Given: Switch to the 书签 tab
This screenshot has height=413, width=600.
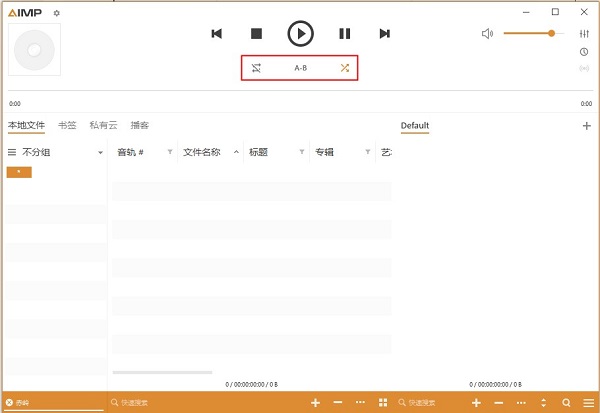Looking at the screenshot, I should pyautogui.click(x=67, y=125).
